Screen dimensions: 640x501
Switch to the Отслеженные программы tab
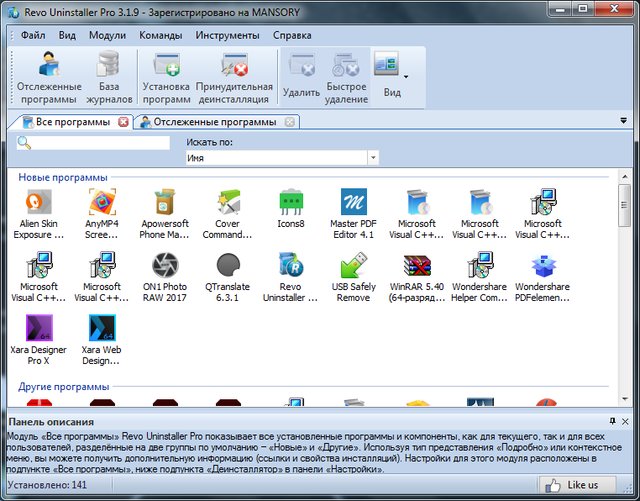click(x=214, y=122)
